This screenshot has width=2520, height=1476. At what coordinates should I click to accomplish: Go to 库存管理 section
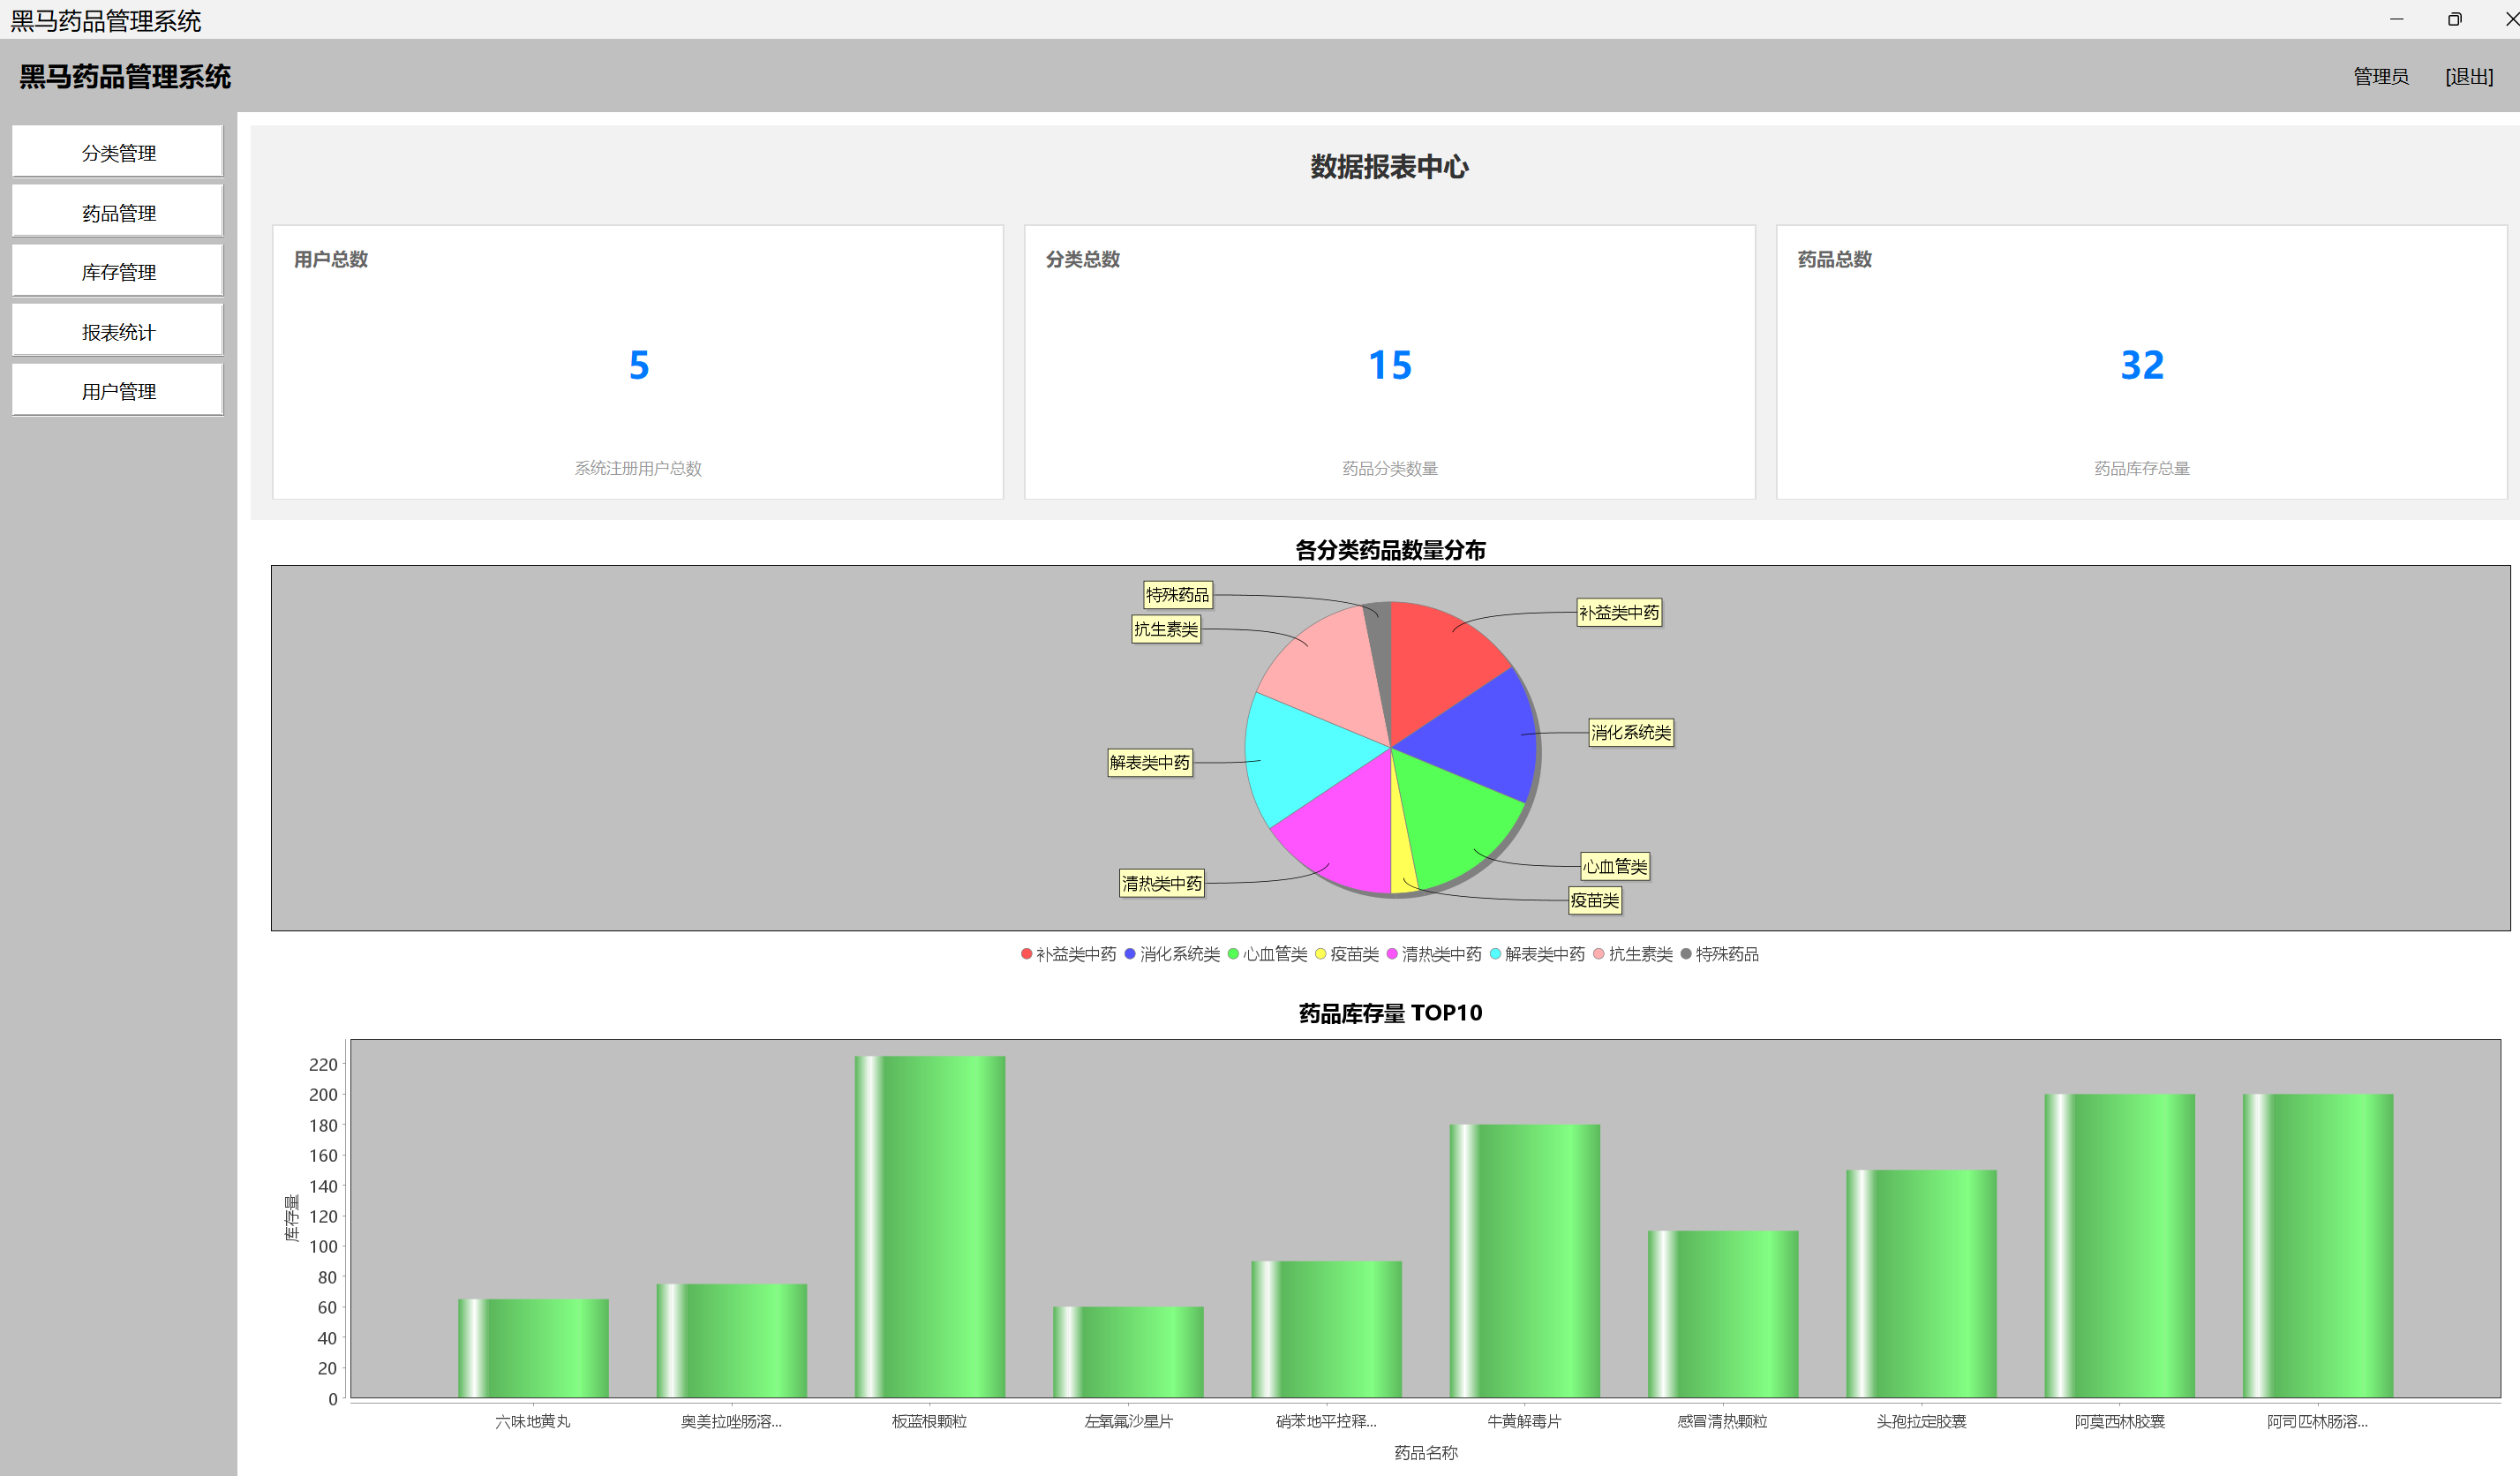pyautogui.click(x=118, y=271)
